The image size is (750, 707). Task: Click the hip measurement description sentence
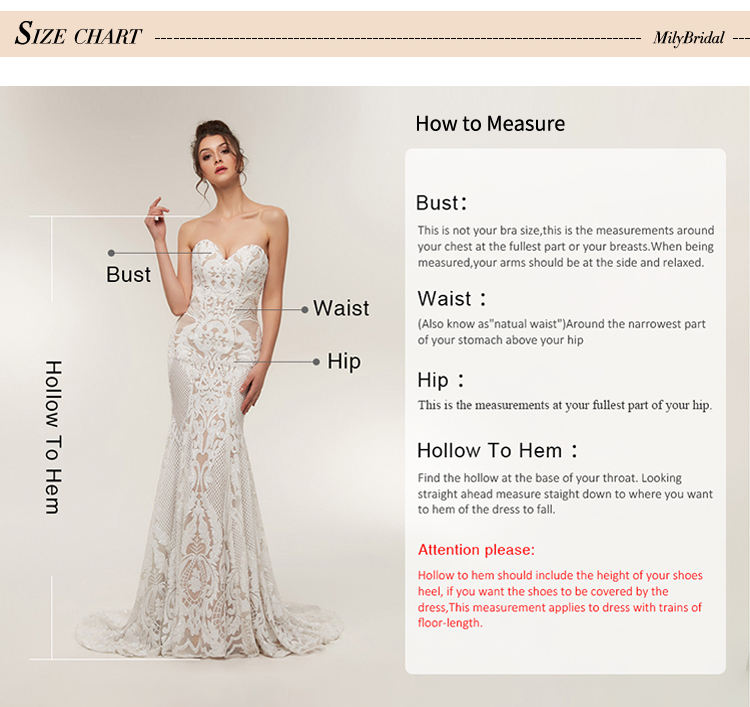coord(565,405)
